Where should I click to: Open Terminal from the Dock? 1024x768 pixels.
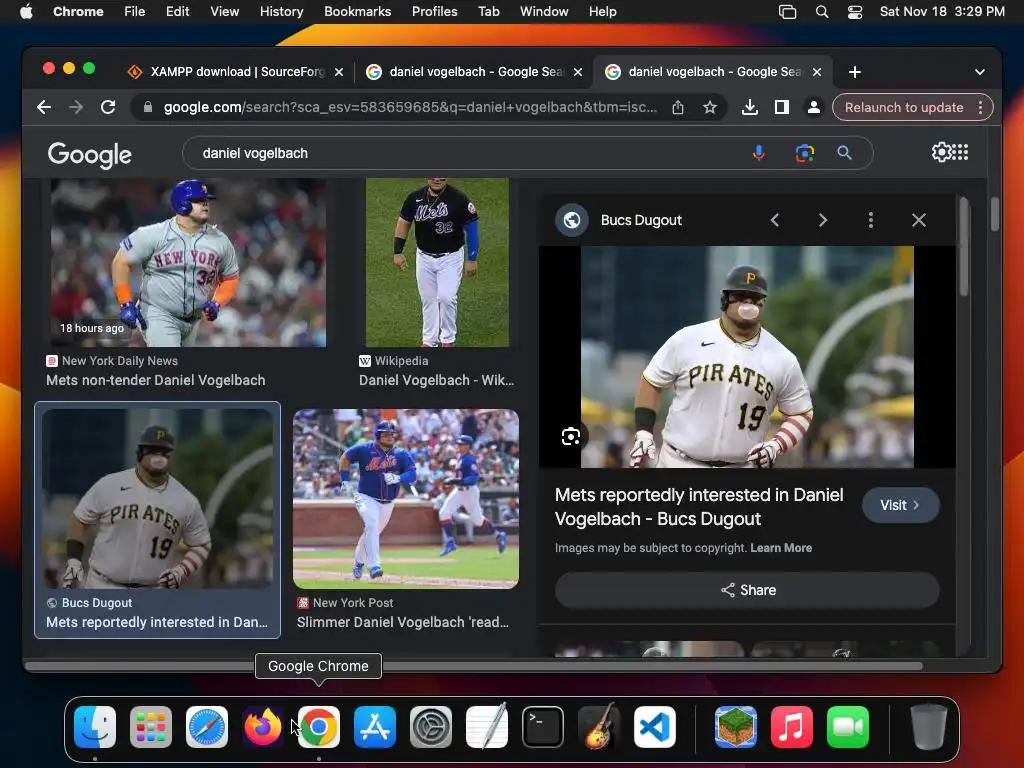point(543,727)
